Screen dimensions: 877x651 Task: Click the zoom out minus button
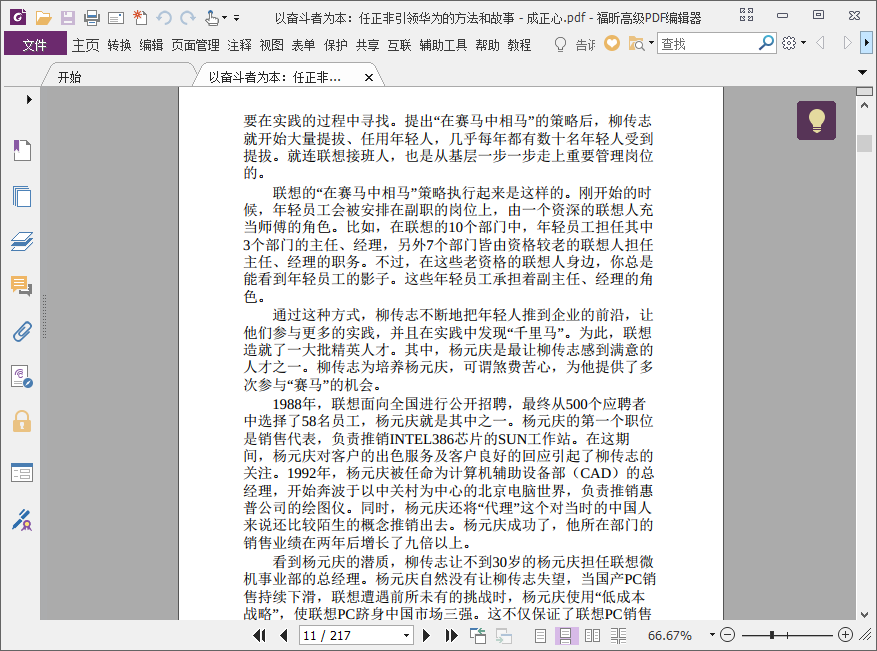(x=727, y=635)
